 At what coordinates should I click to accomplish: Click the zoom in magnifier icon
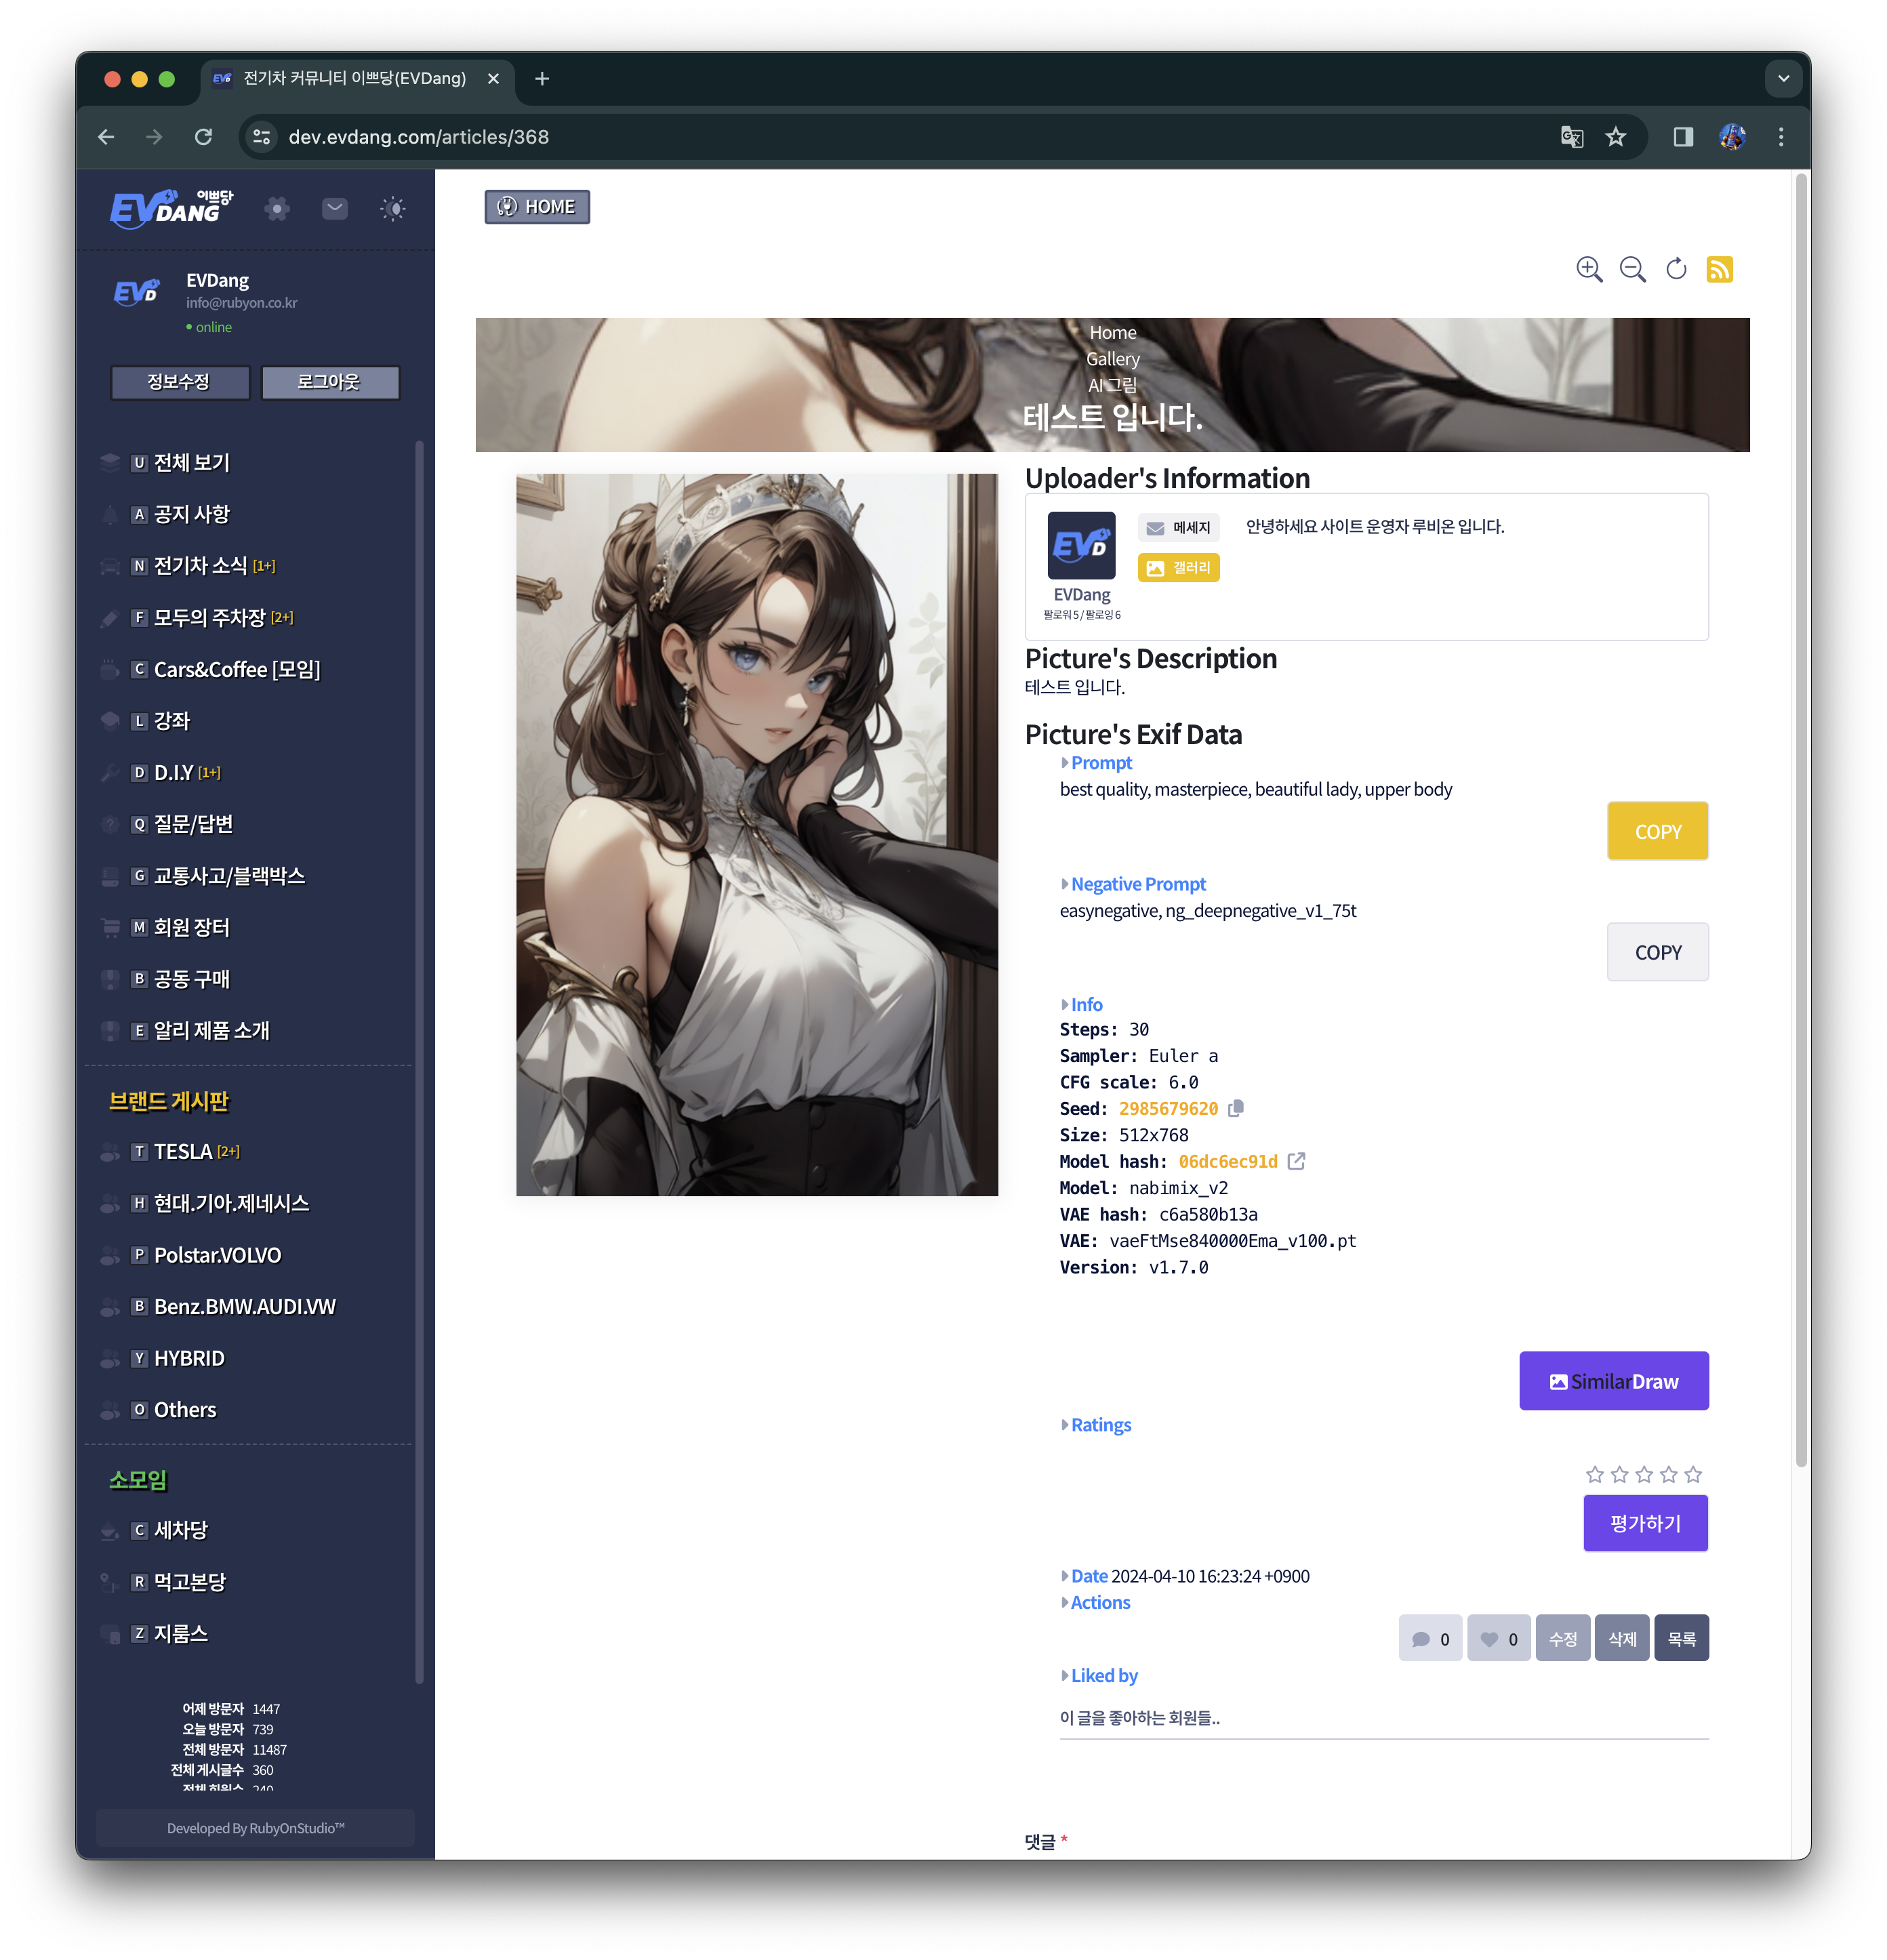tap(1588, 269)
